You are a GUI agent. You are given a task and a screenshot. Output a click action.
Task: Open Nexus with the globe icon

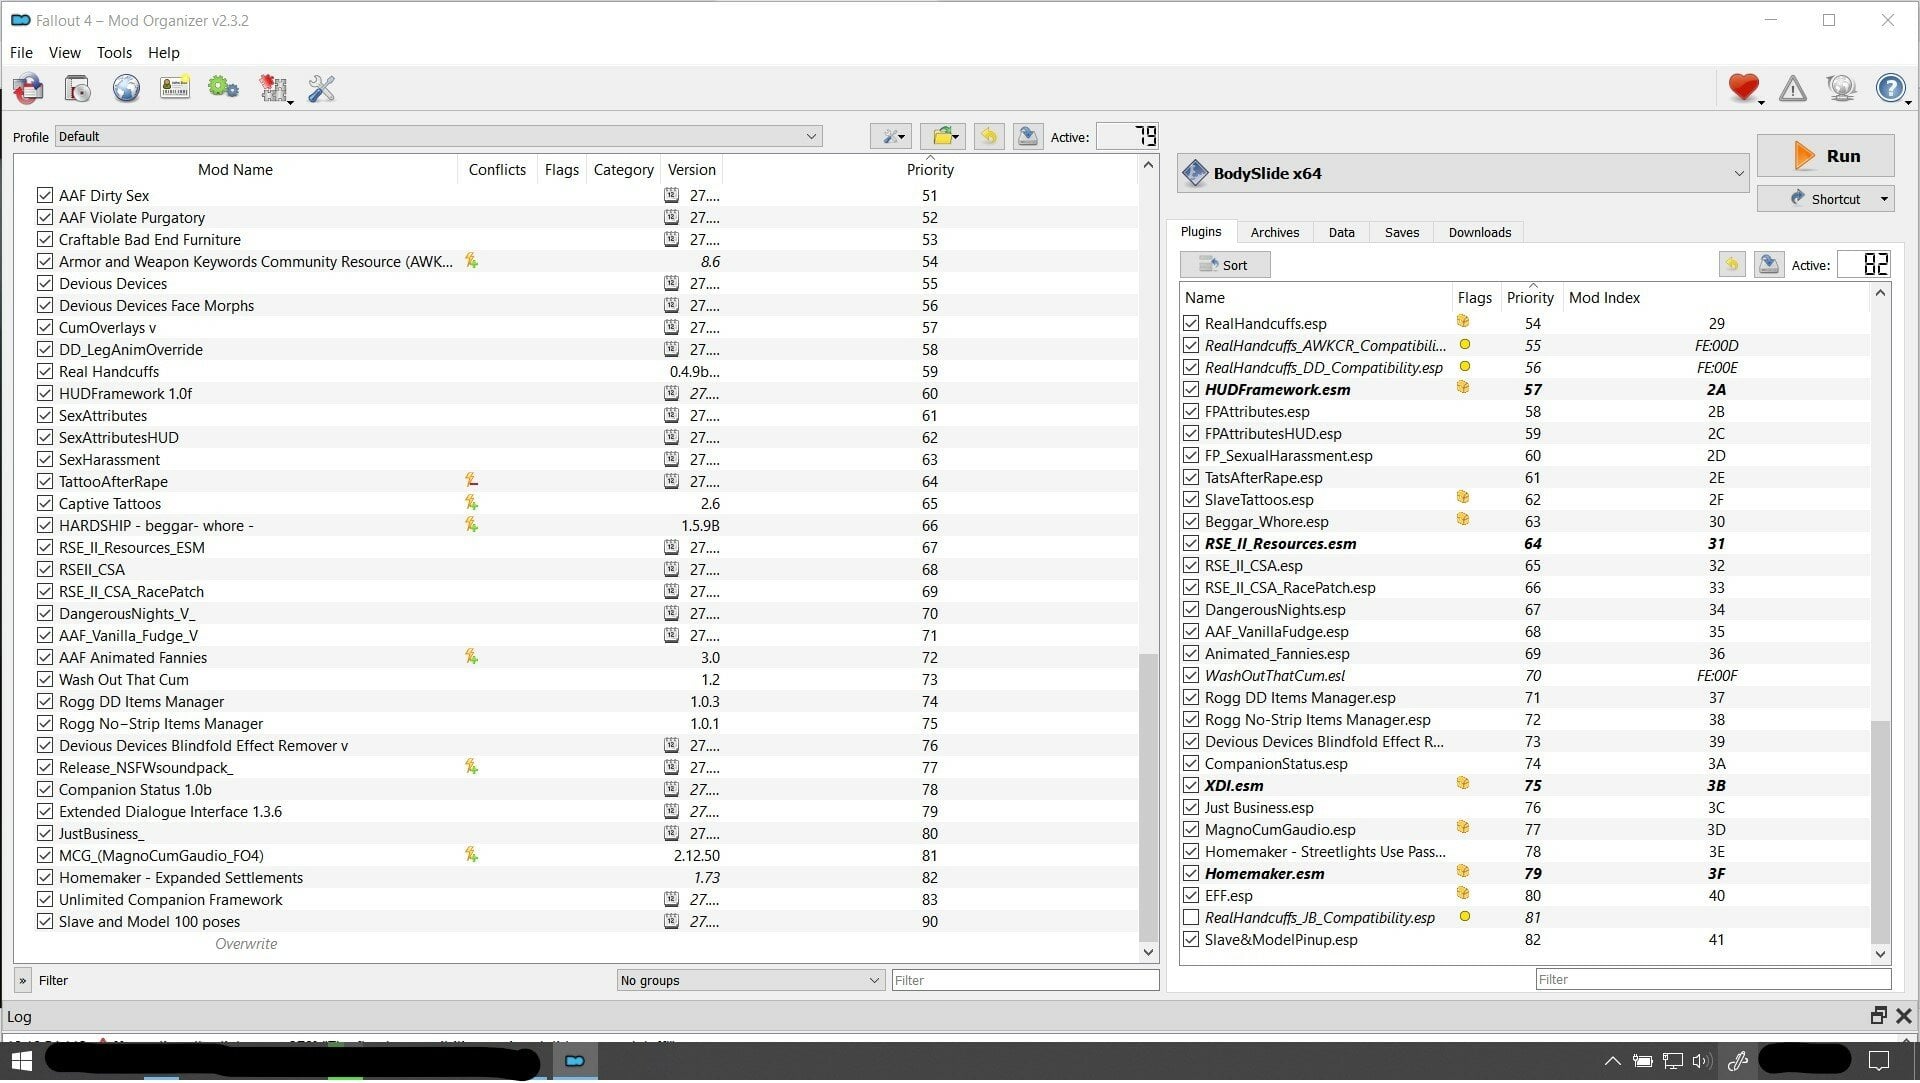(x=126, y=89)
